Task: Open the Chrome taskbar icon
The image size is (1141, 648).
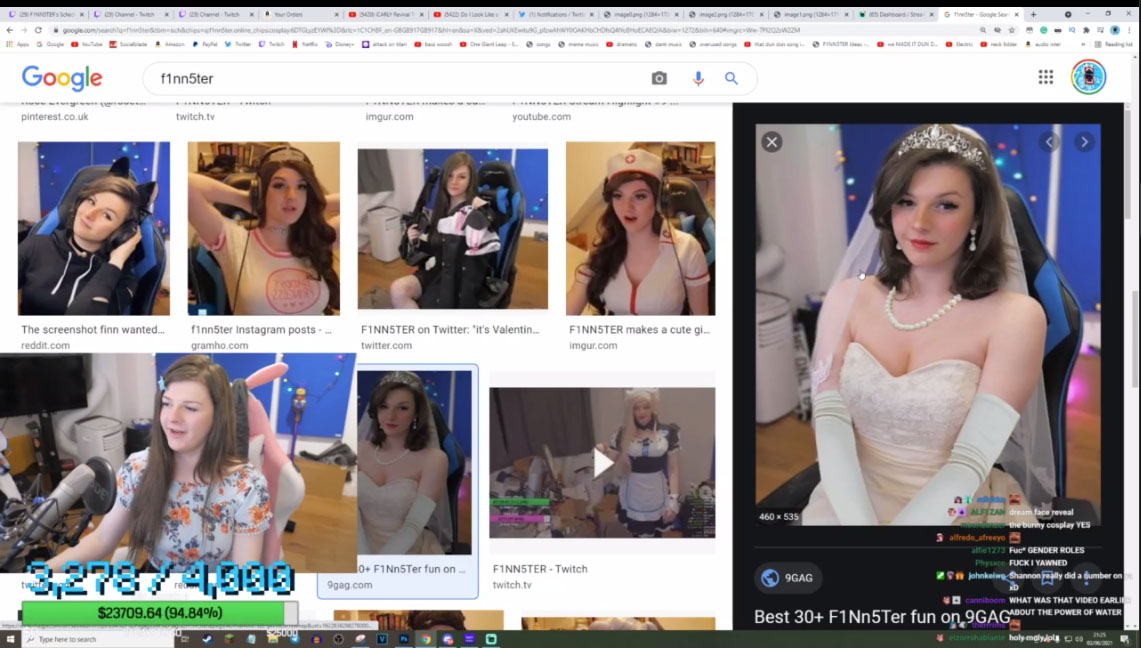Action: [426, 639]
